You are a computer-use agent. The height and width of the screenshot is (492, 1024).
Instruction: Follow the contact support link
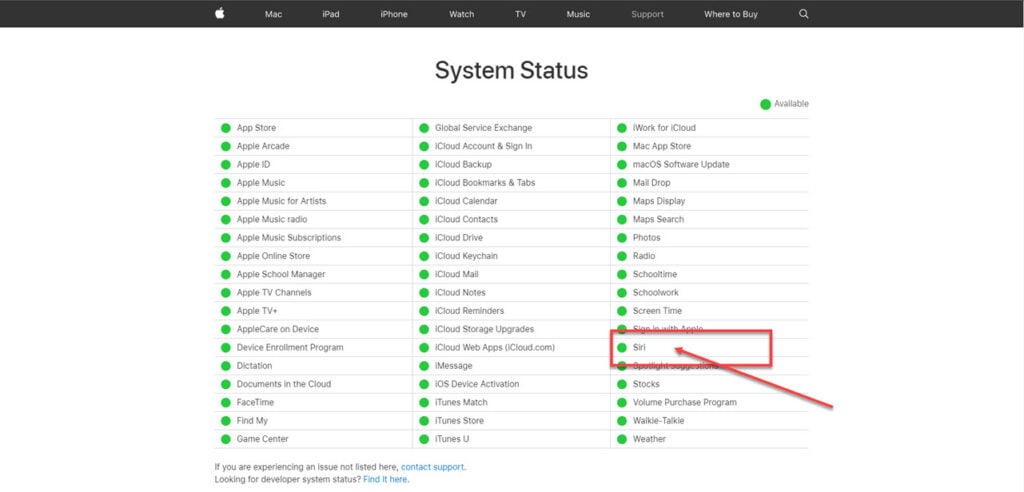[432, 467]
